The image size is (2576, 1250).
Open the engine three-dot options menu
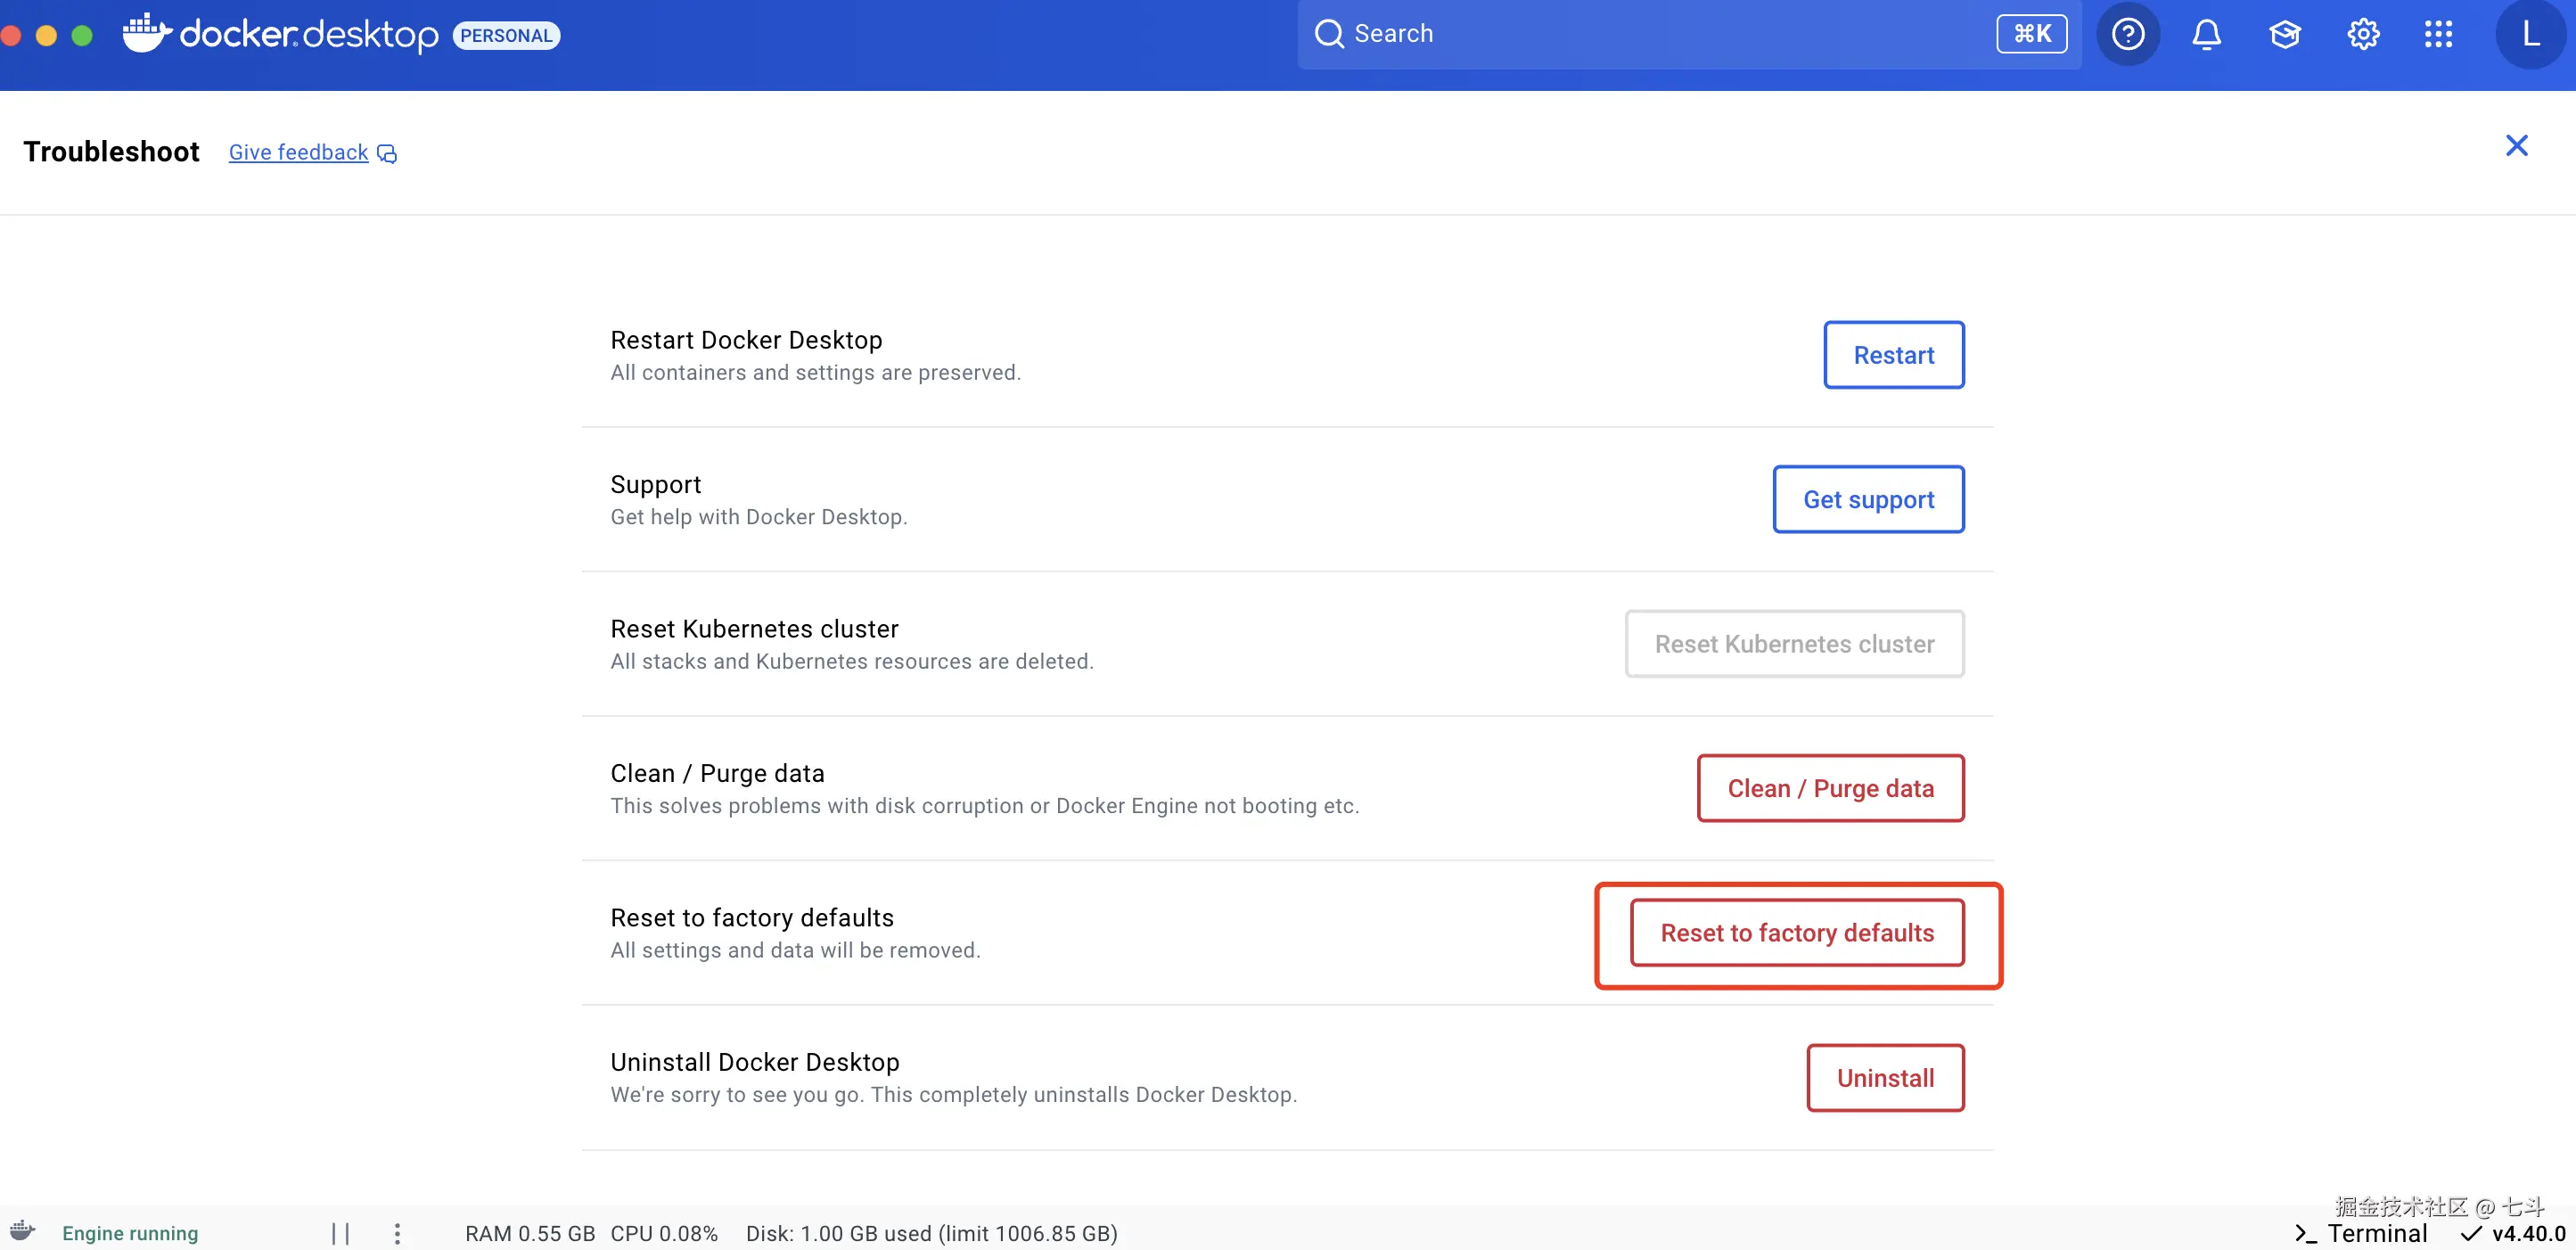tap(397, 1233)
